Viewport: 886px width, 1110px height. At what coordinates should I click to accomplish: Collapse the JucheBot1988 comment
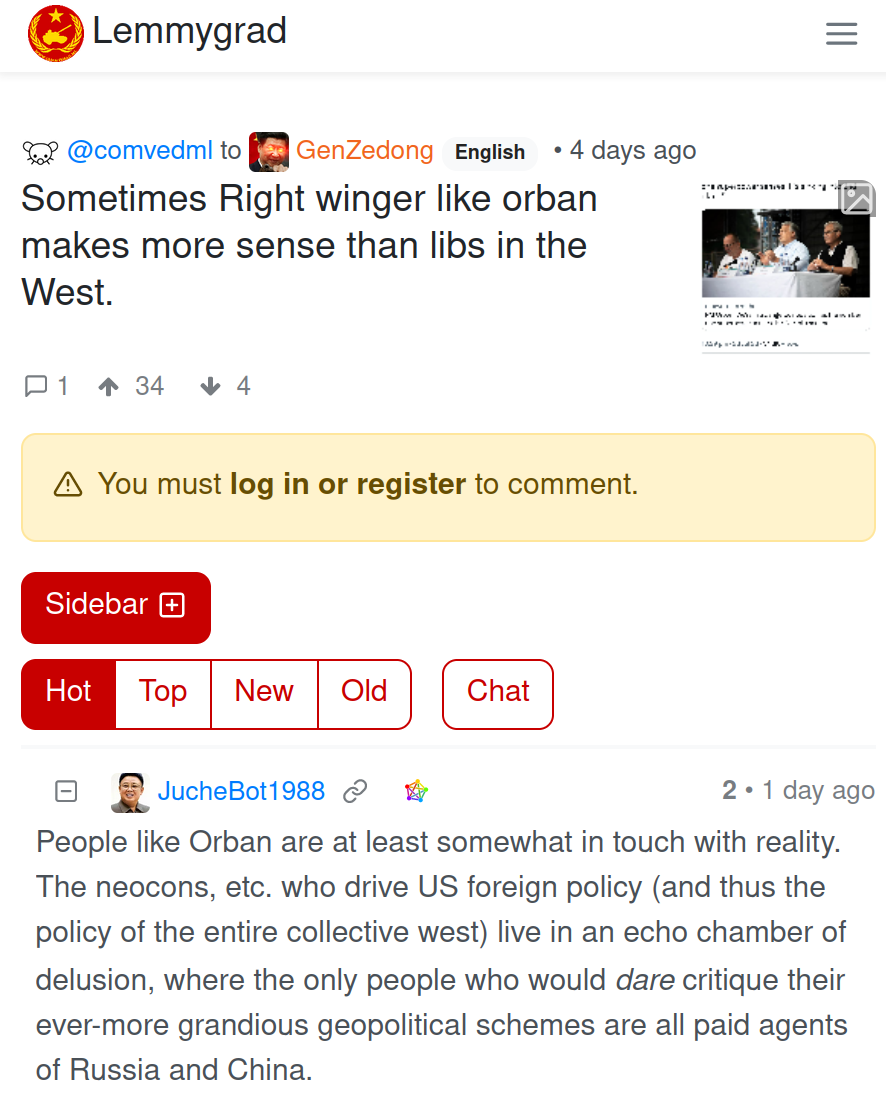click(66, 791)
